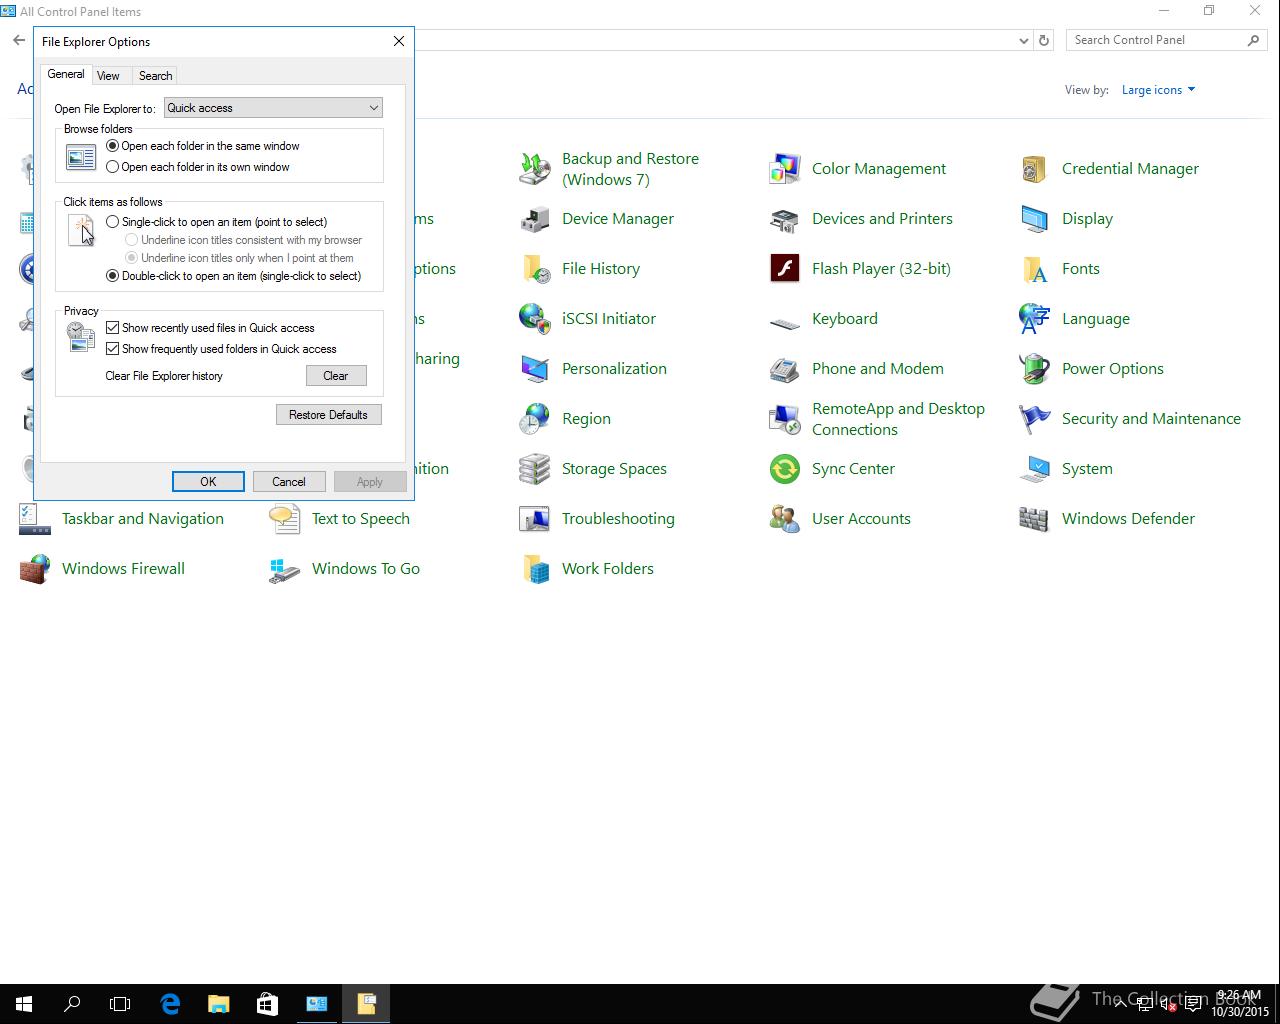The width and height of the screenshot is (1280, 1024).
Task: Expand the address bar history dropdown arrow
Action: tap(1023, 41)
